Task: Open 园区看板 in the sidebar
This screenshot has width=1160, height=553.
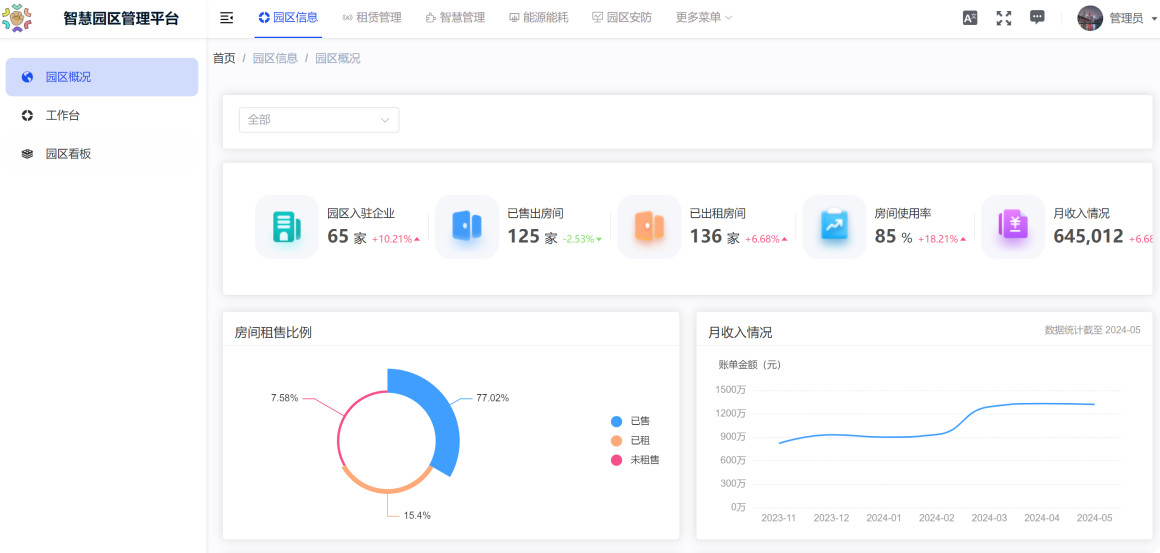Action: [x=102, y=154]
